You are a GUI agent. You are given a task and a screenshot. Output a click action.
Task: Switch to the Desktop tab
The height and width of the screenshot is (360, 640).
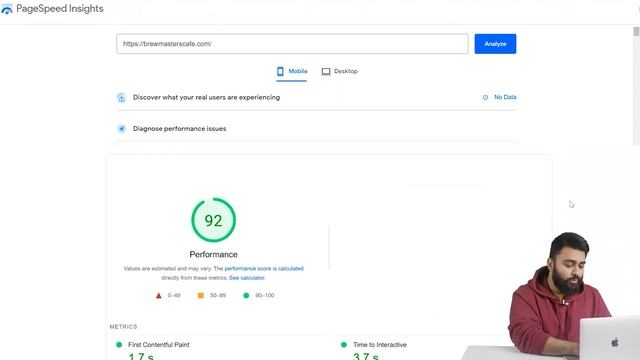click(x=340, y=71)
